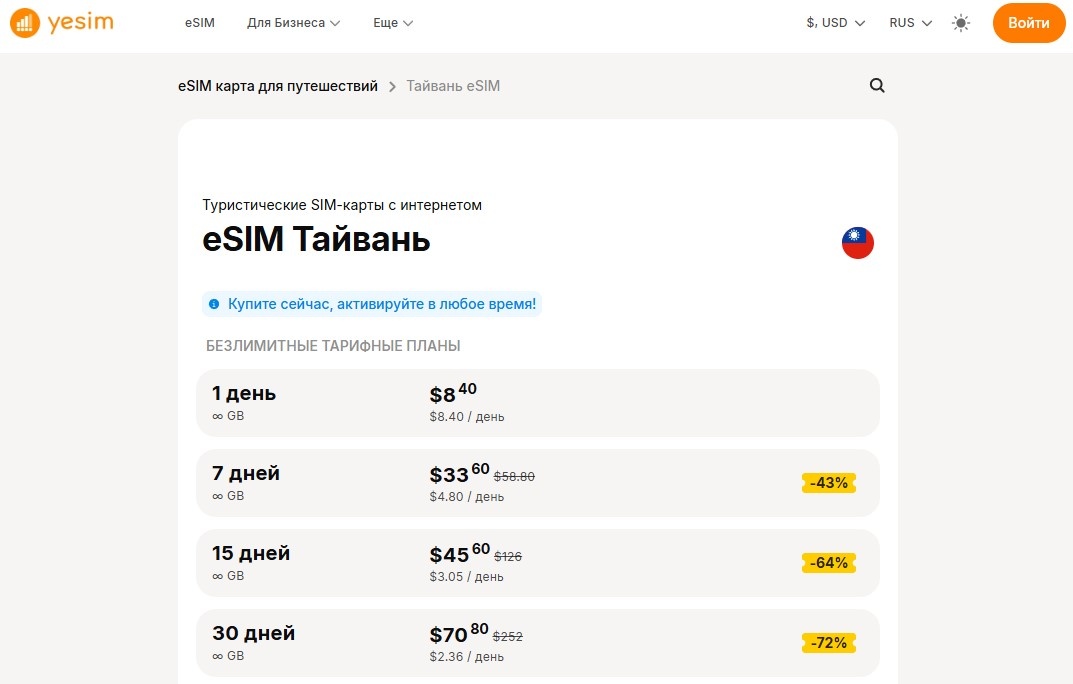The width and height of the screenshot is (1073, 684).
Task: Select the eSIM menu item
Action: [200, 21]
